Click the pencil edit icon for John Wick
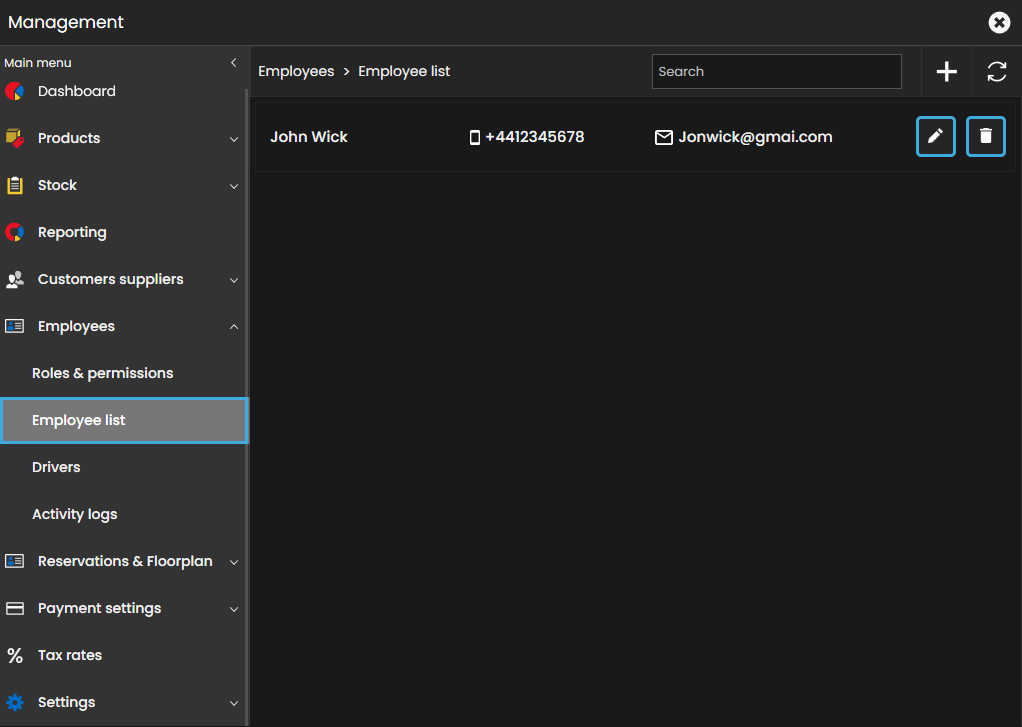This screenshot has height=727, width=1022. click(x=935, y=136)
